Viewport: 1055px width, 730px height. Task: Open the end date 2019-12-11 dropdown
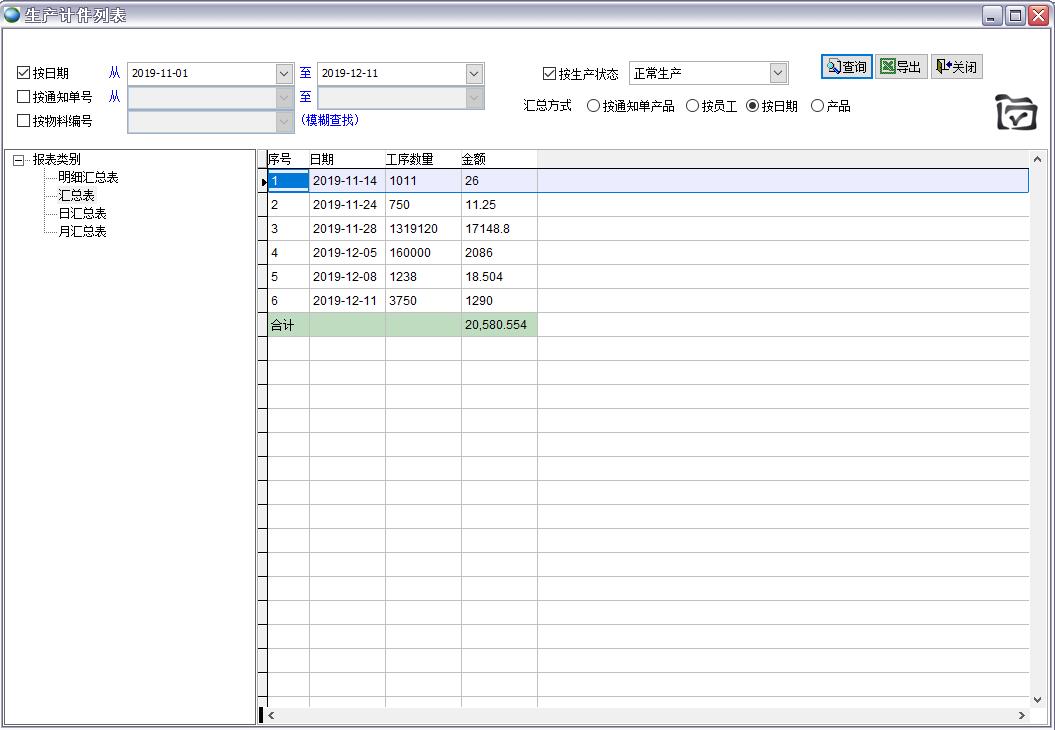474,73
